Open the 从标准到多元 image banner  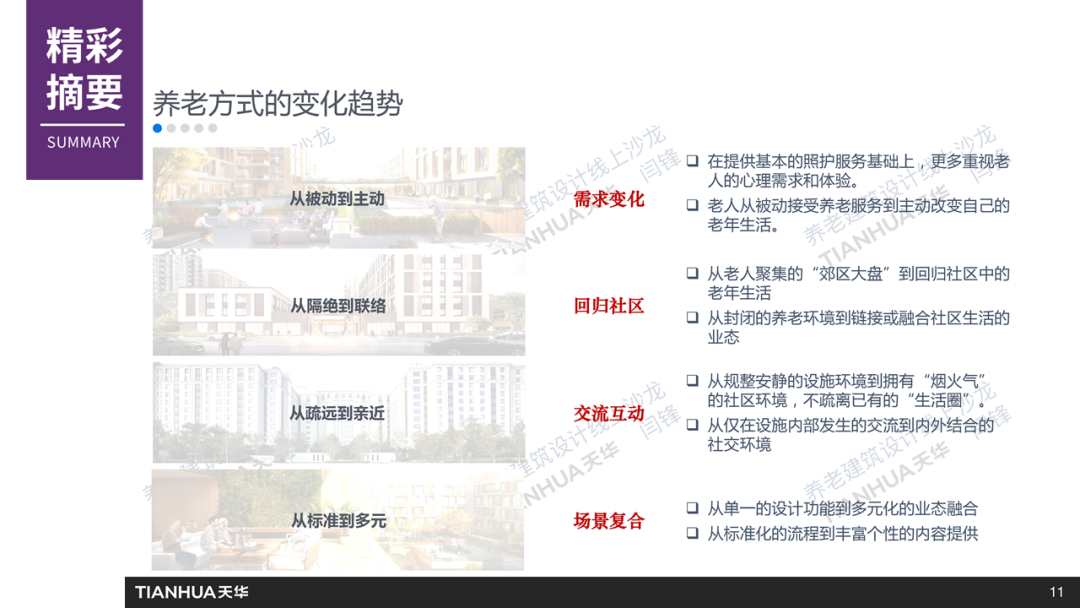click(x=338, y=520)
